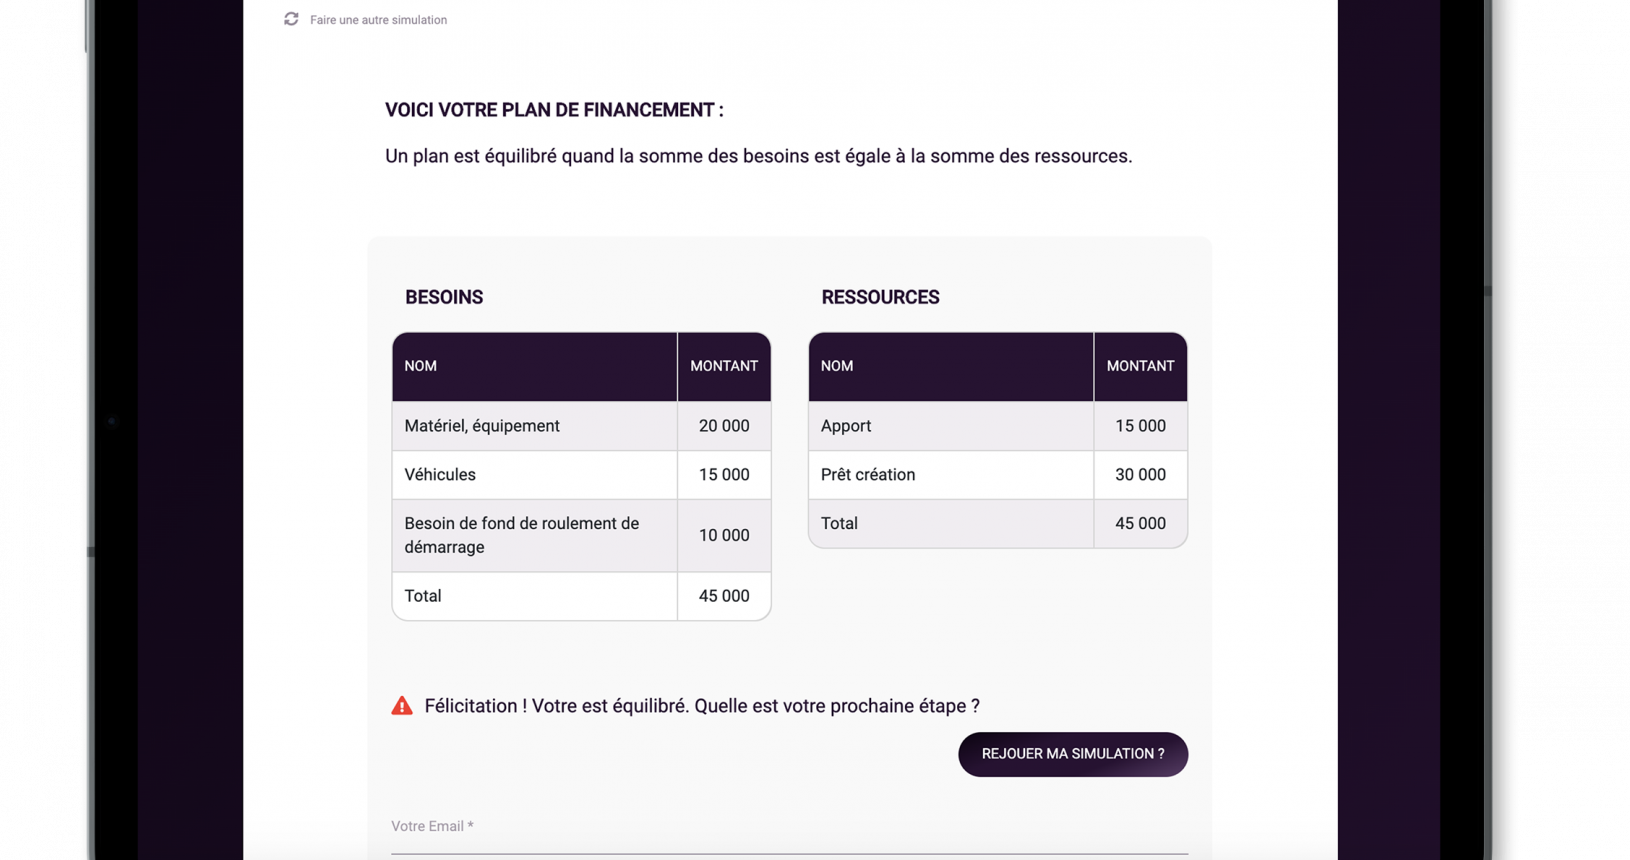Open the Faire une autre simulation link
This screenshot has width=1630, height=860.
[378, 20]
